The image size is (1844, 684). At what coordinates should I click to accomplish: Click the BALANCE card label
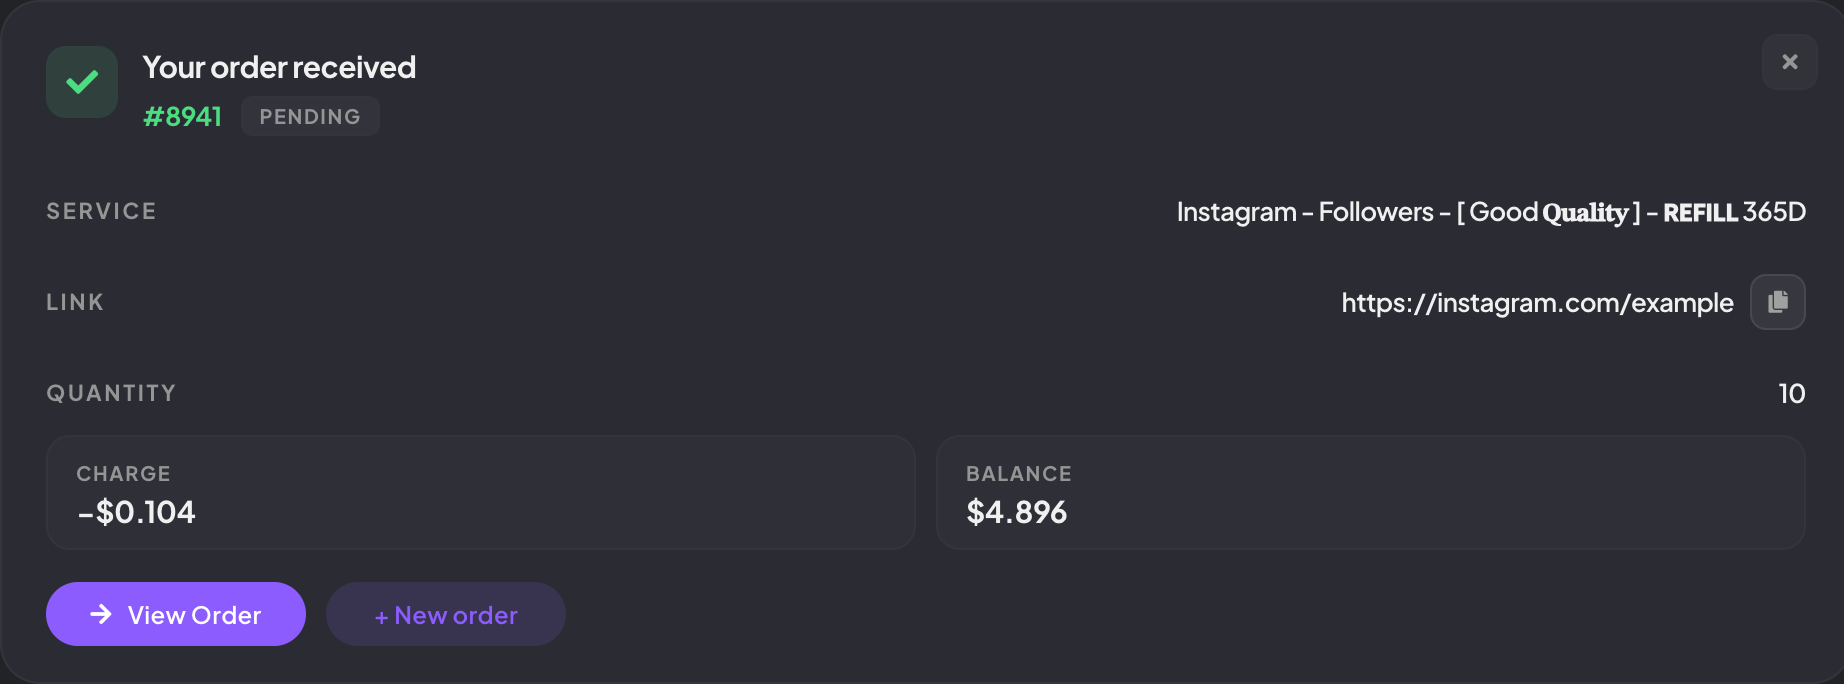(1018, 474)
